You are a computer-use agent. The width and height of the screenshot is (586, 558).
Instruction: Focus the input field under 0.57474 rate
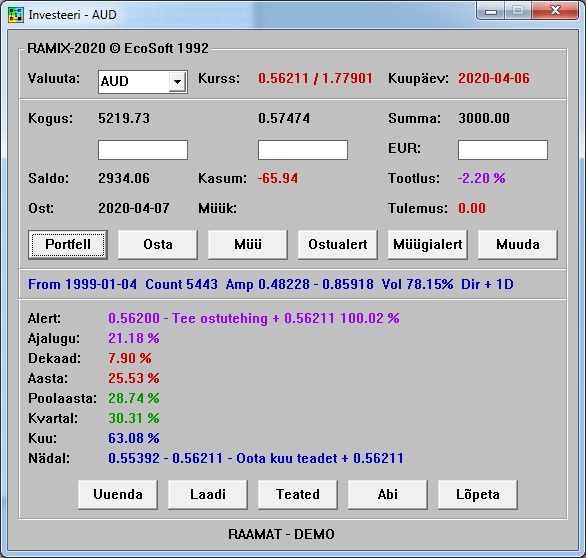pyautogui.click(x=303, y=150)
